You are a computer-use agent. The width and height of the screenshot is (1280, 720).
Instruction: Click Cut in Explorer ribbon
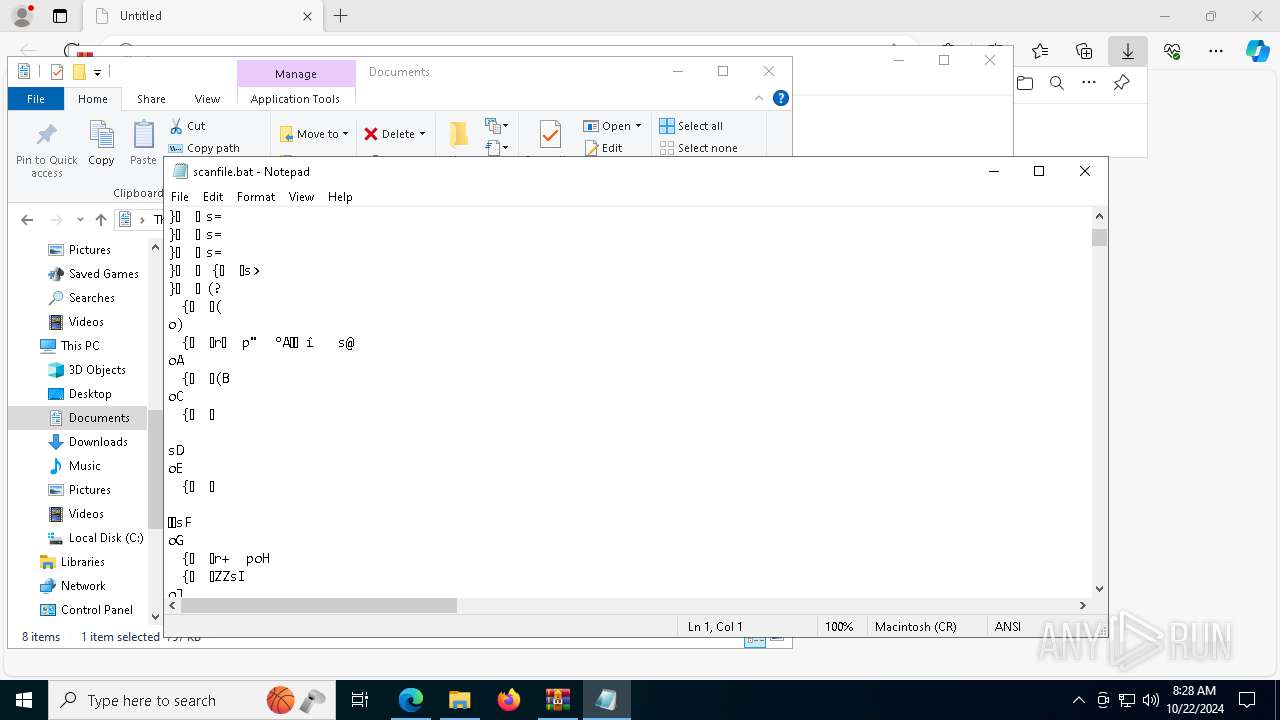[187, 126]
